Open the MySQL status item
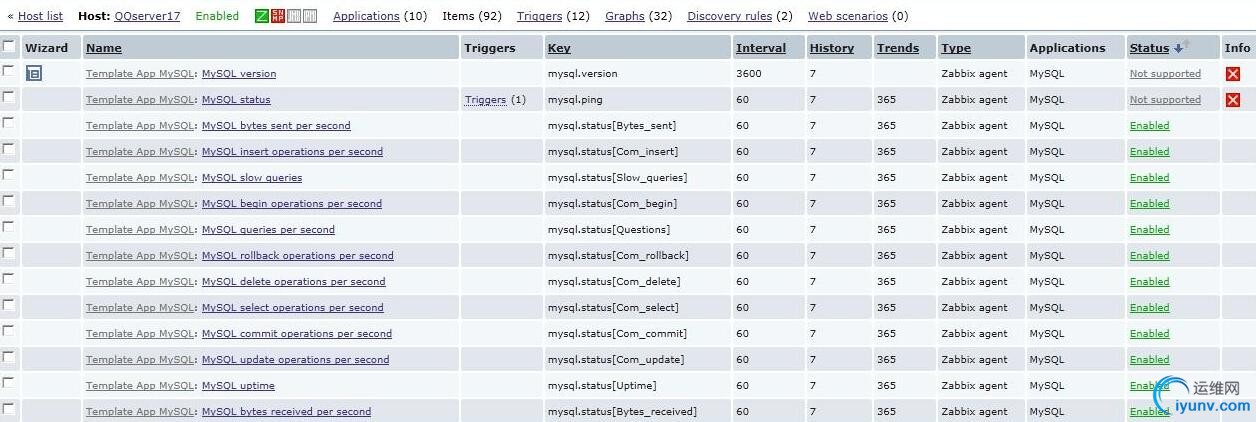 [236, 100]
